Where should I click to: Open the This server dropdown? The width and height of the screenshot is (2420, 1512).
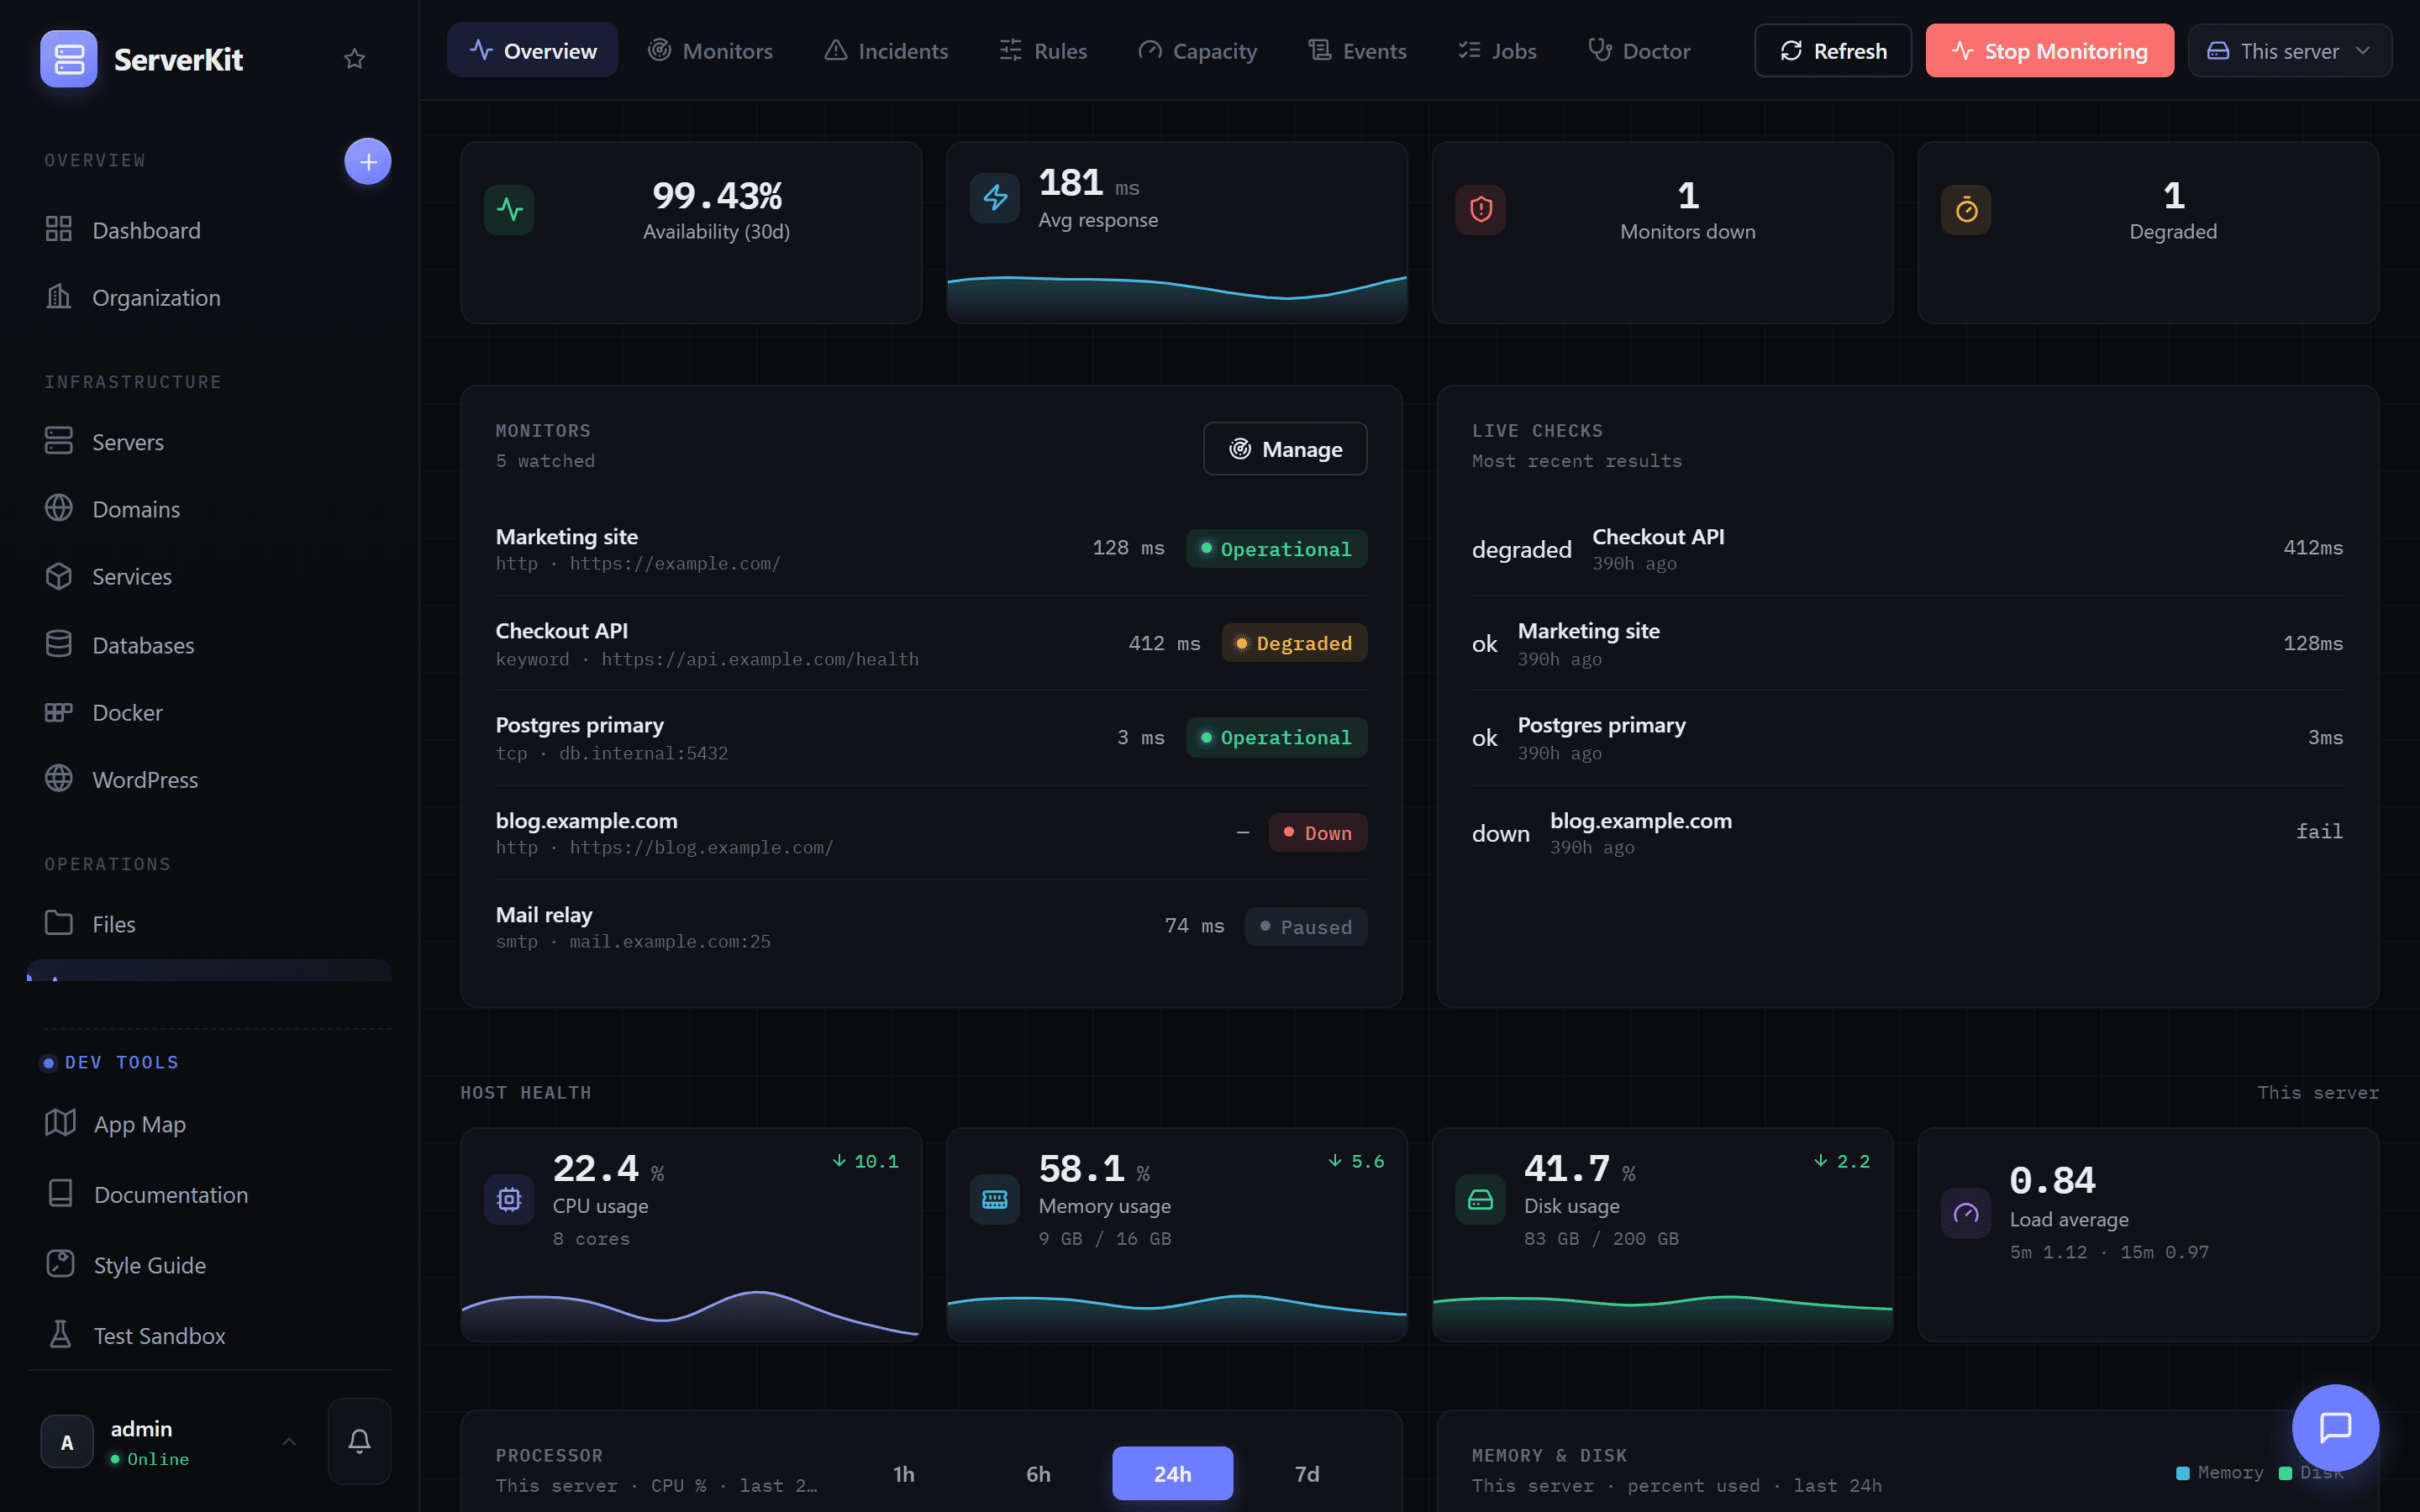coord(2290,51)
